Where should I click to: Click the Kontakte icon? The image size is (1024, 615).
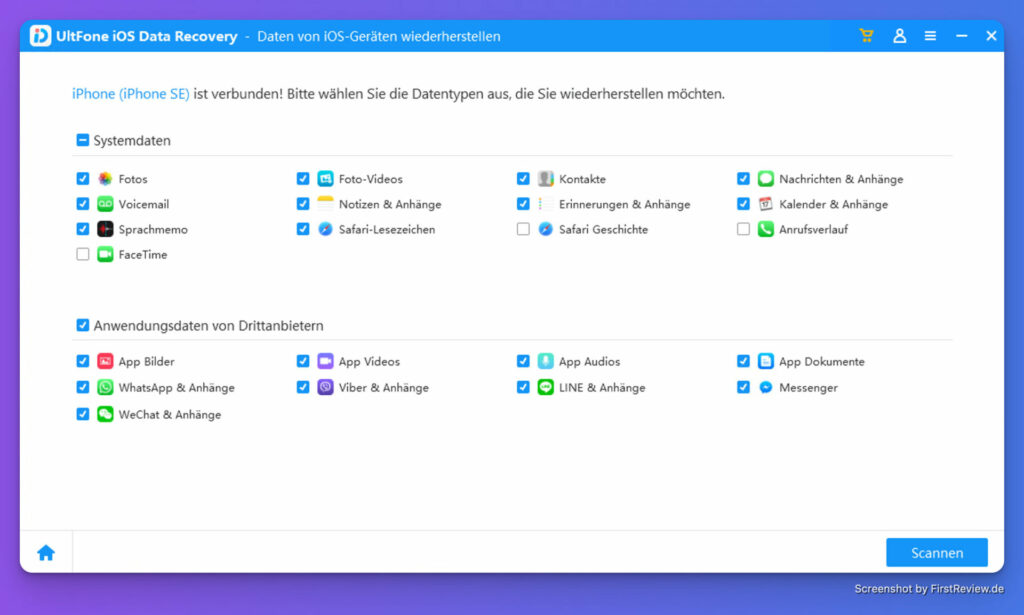click(x=545, y=179)
